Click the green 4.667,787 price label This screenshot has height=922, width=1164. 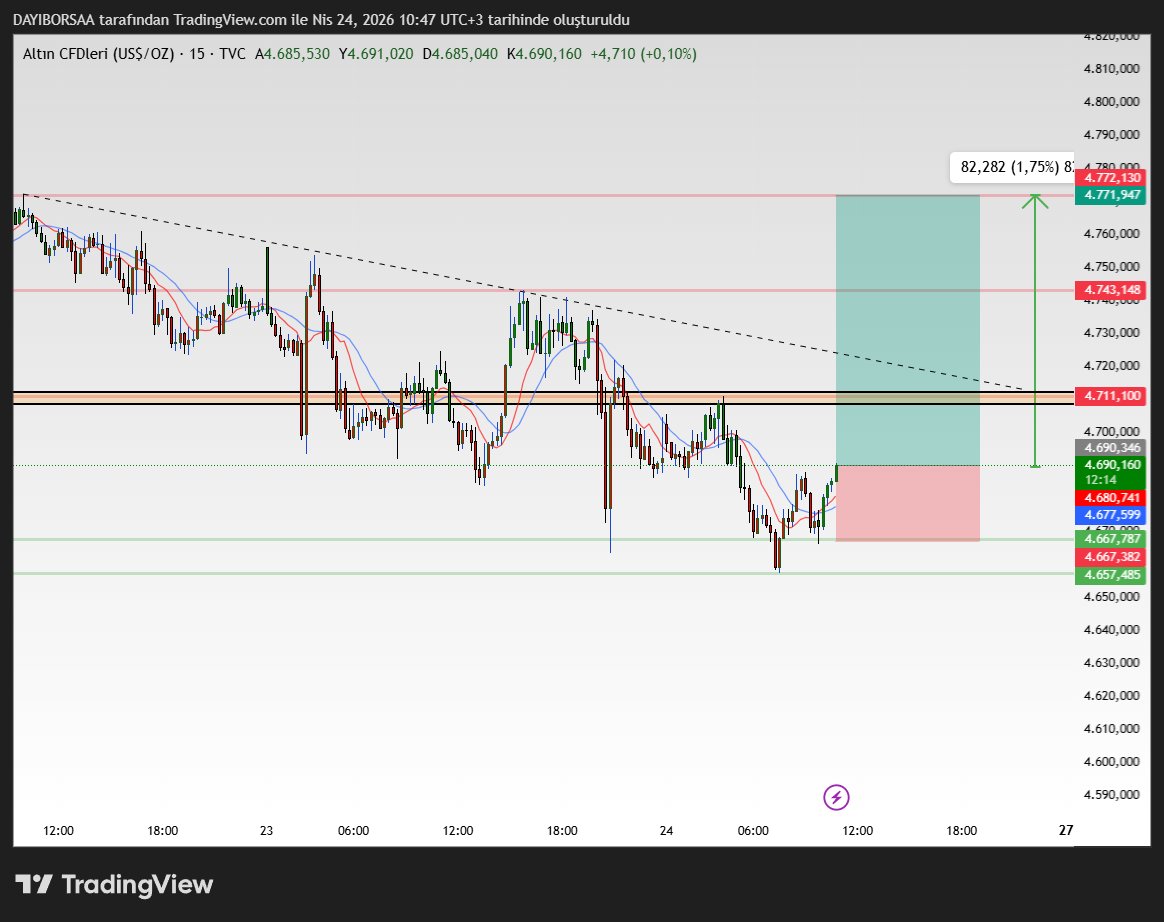tap(1111, 539)
